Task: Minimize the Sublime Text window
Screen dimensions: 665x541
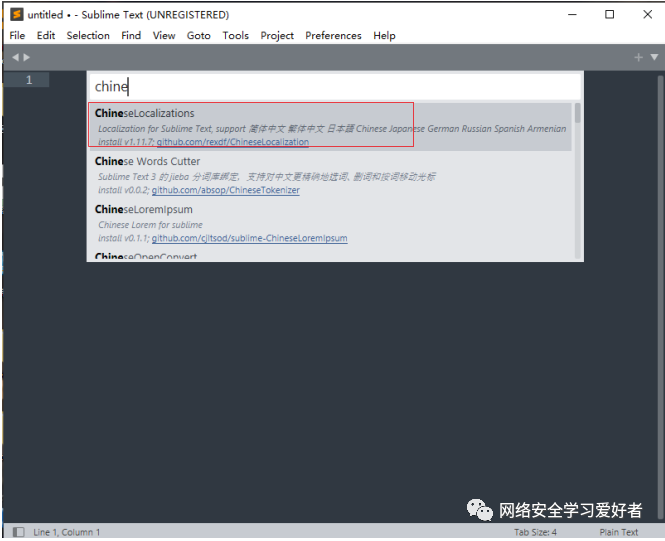Action: click(572, 14)
